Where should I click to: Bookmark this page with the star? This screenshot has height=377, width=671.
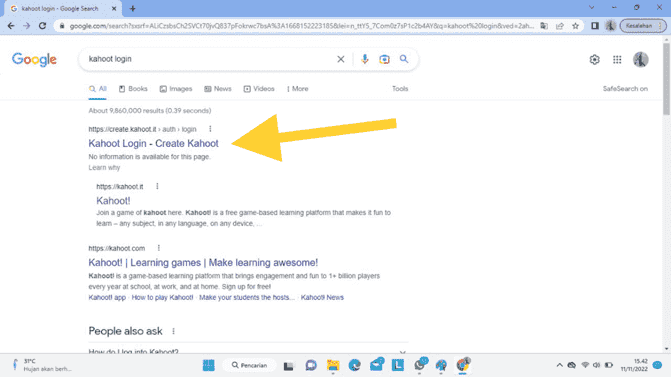pos(576,26)
